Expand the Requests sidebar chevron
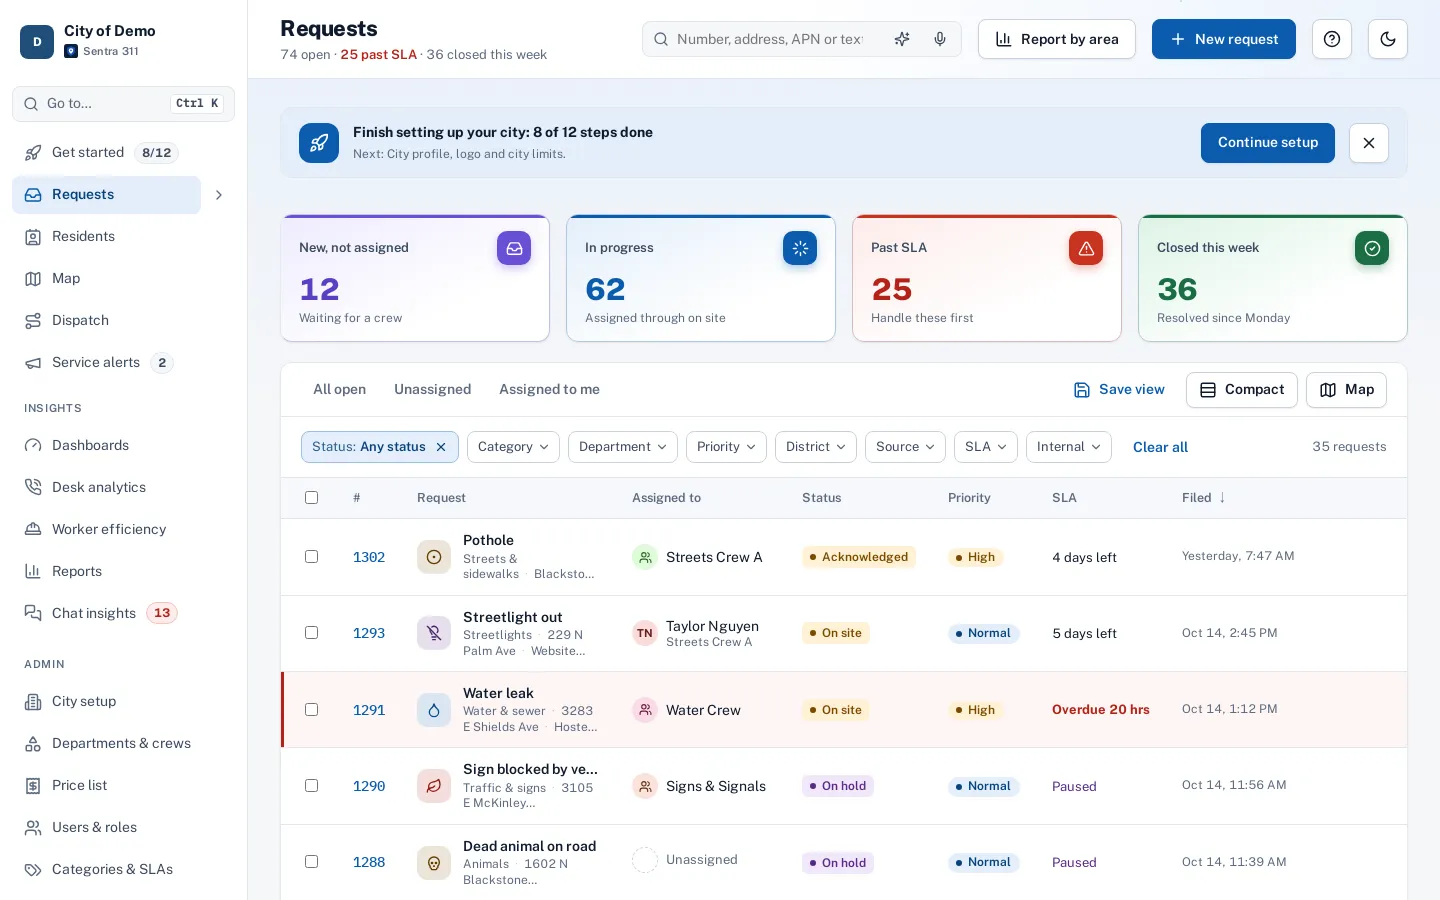Screen dimensions: 1440x900 [x=218, y=195]
